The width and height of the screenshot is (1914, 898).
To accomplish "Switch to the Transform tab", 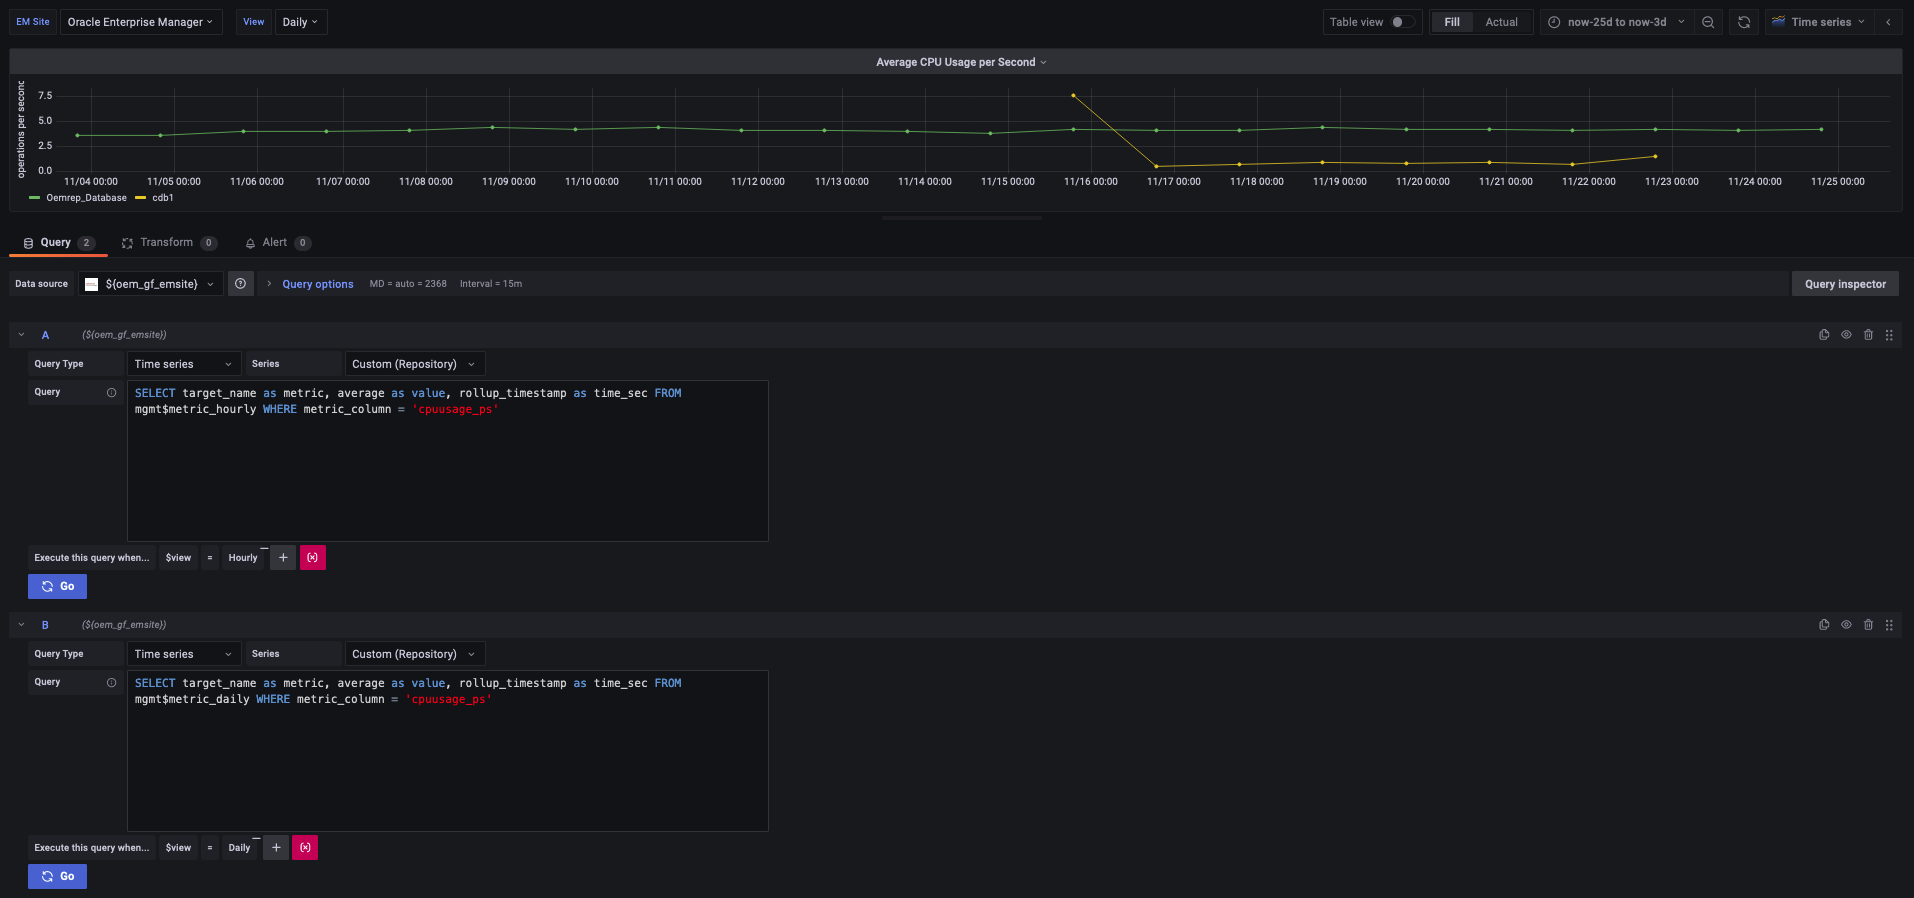I will coord(168,243).
